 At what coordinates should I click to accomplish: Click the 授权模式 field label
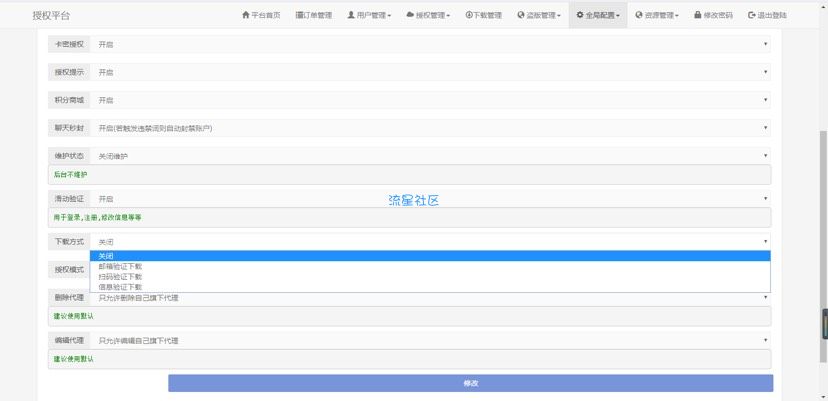click(x=69, y=269)
